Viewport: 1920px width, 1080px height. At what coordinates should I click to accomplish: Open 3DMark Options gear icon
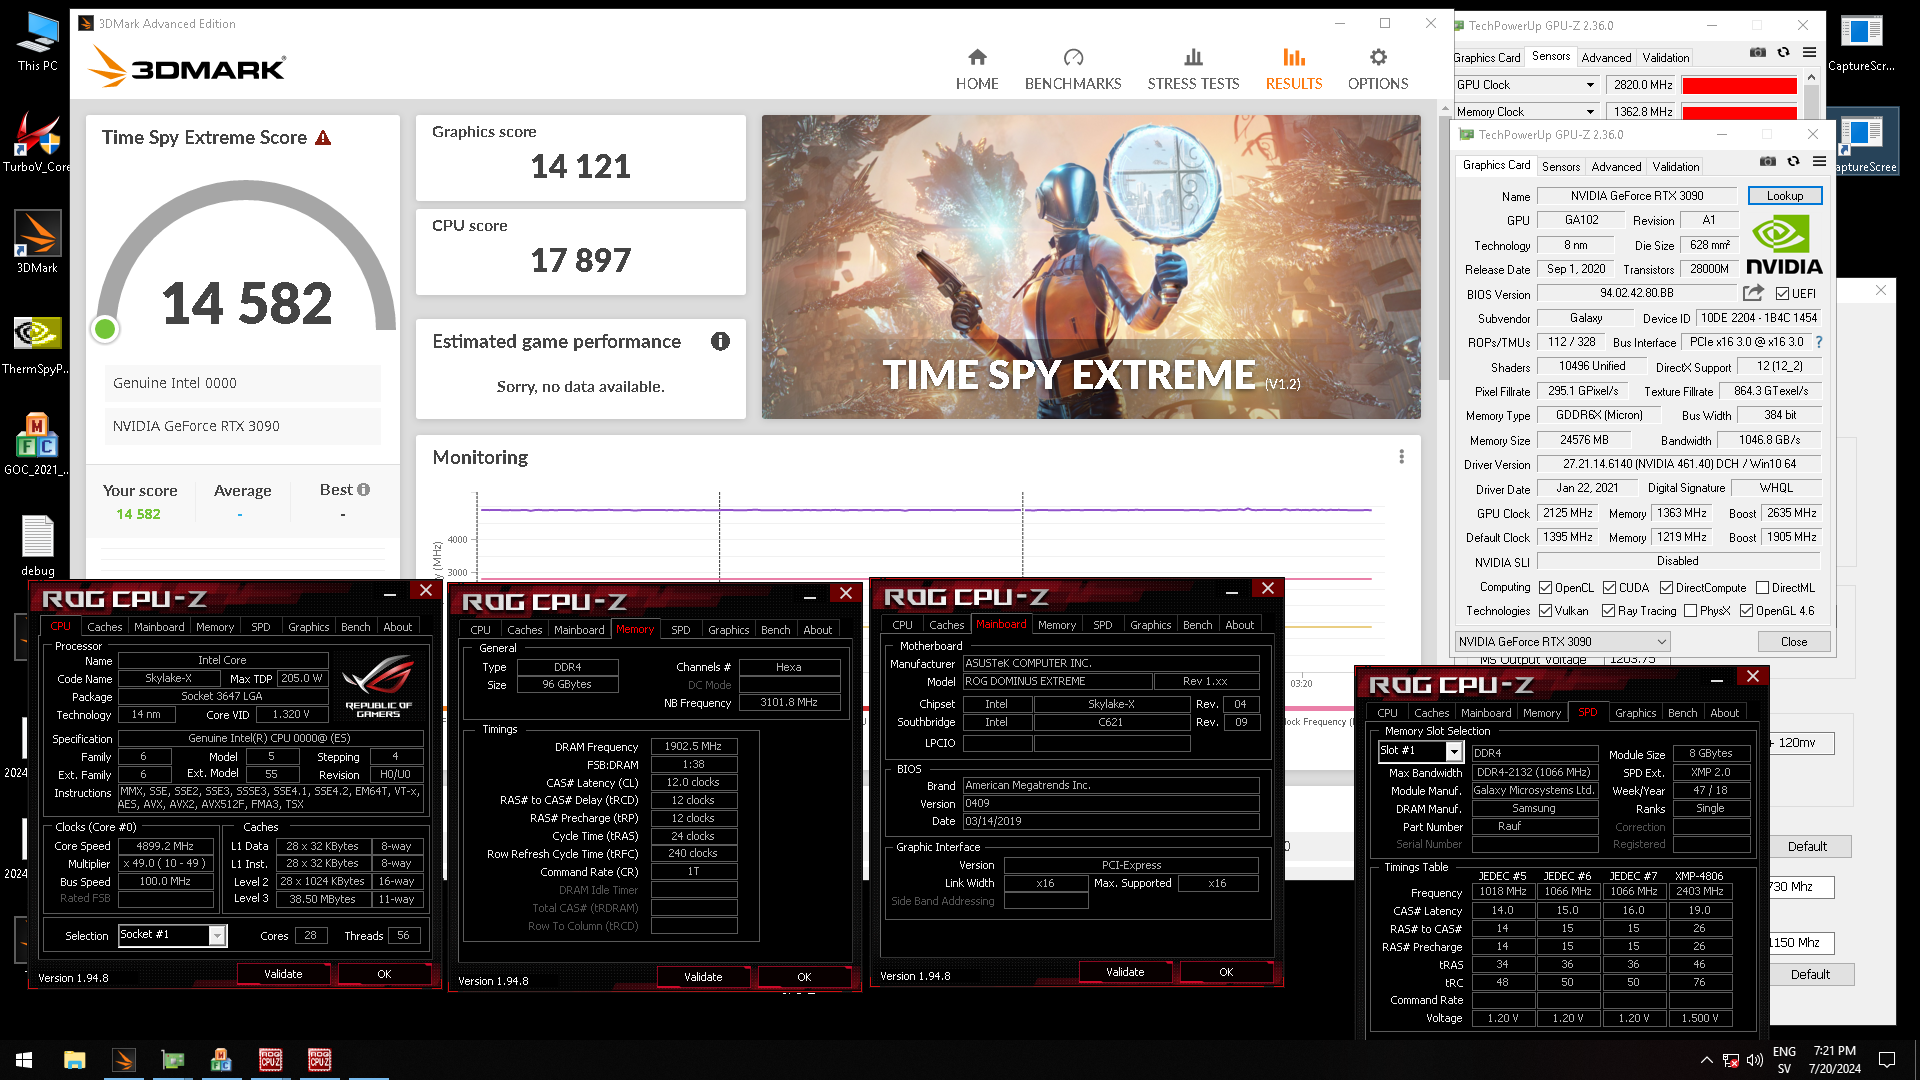coord(1378,58)
